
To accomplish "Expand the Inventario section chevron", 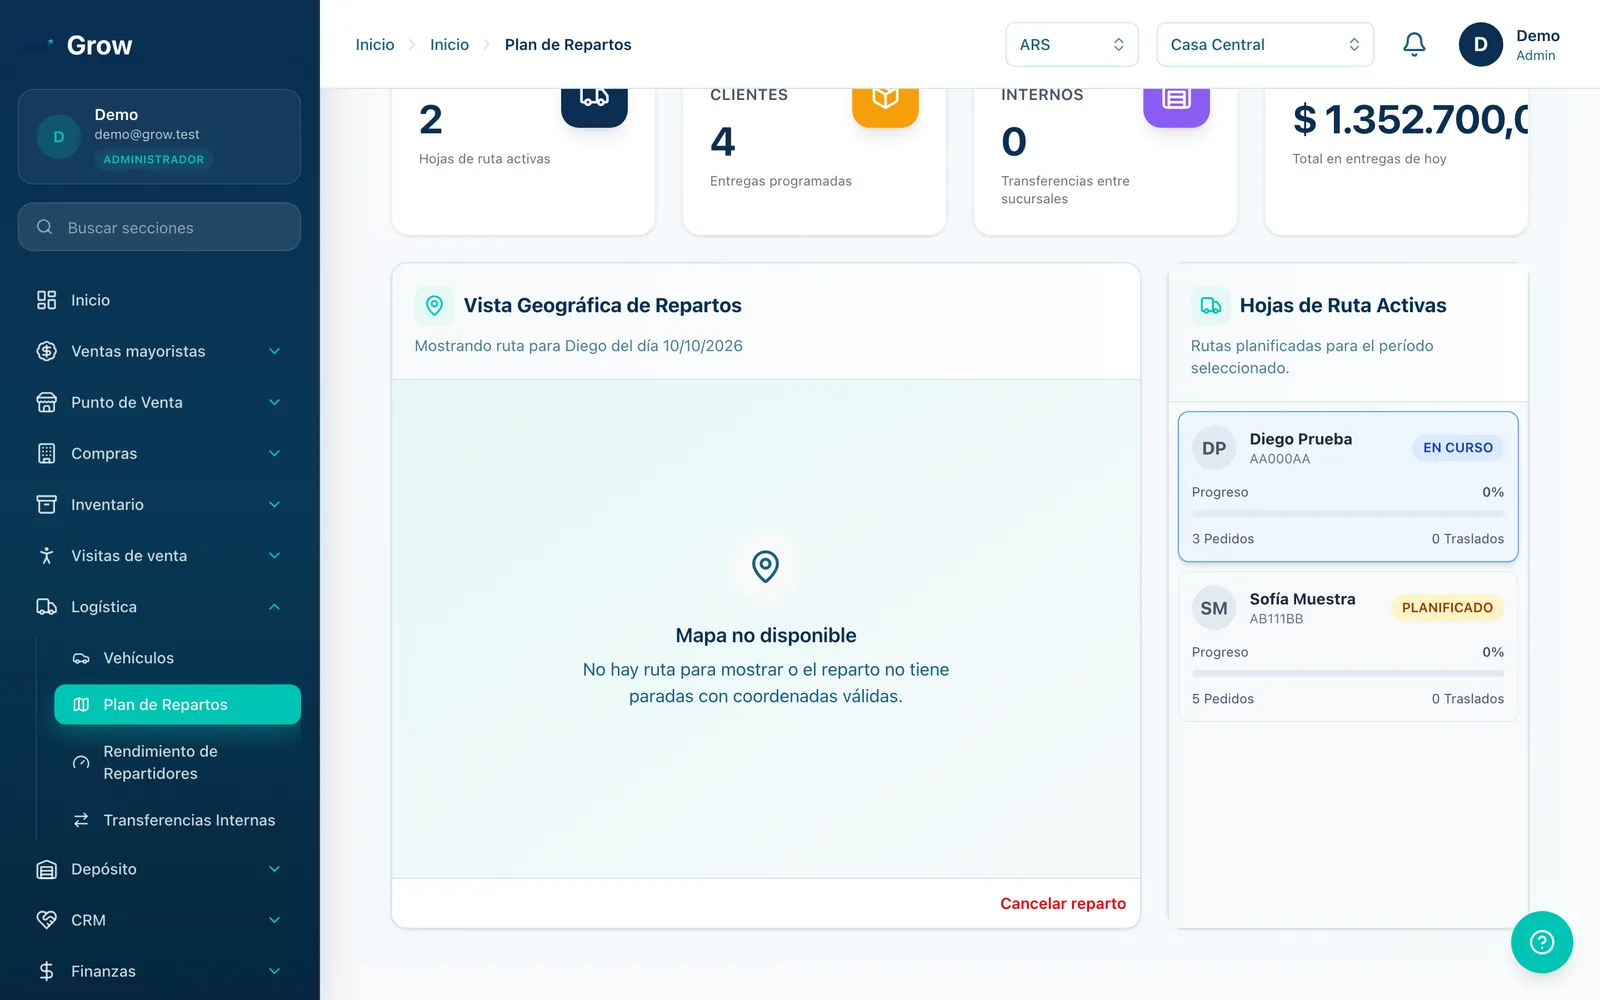I will pyautogui.click(x=275, y=504).
